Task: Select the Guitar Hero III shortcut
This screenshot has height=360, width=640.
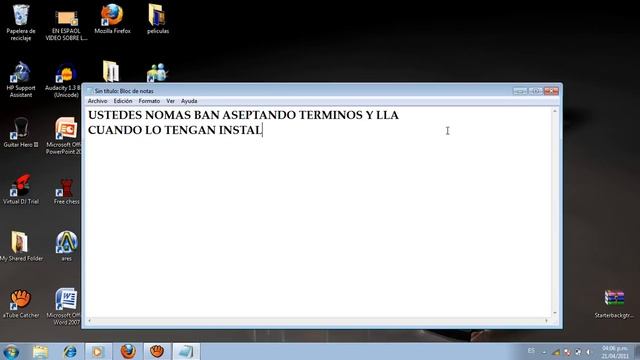Action: [21, 132]
